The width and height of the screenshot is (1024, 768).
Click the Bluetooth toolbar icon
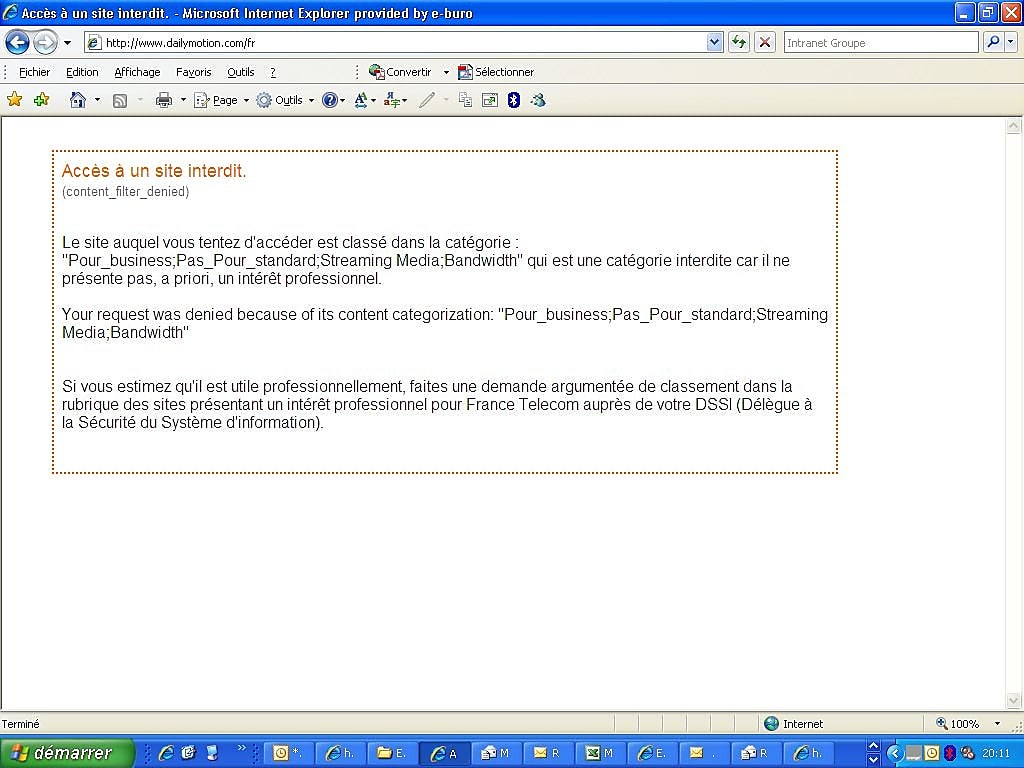tap(514, 100)
